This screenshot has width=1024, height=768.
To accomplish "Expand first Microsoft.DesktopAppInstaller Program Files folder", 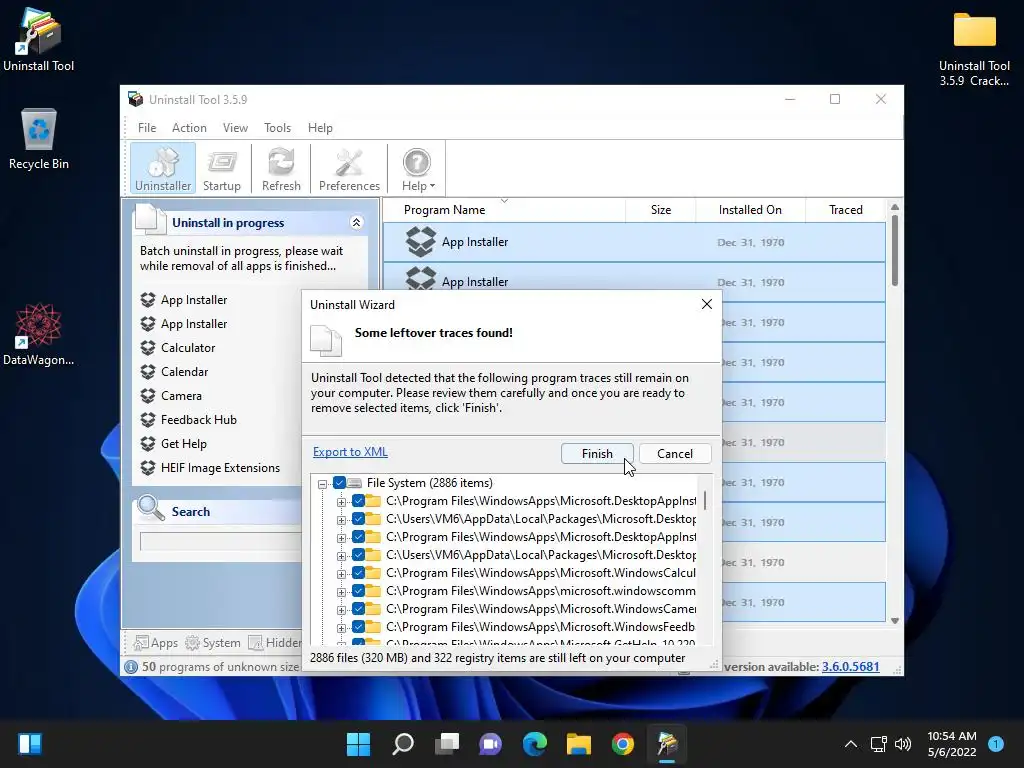I will tap(341, 502).
